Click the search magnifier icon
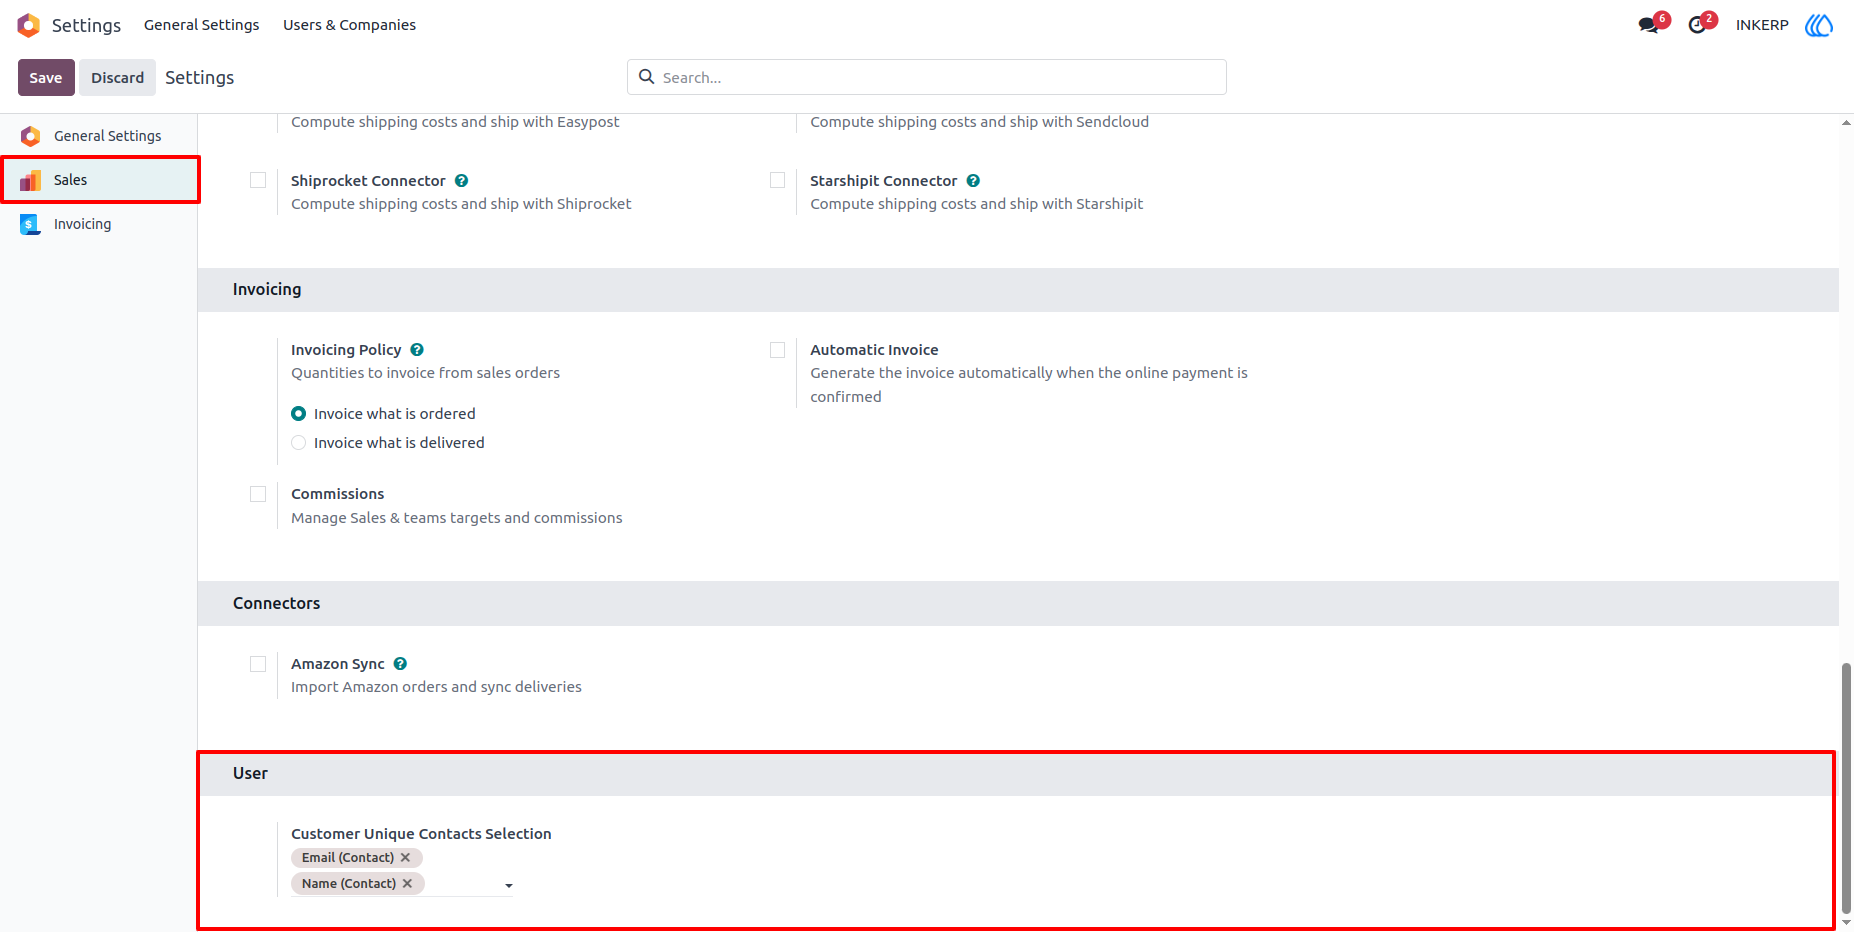 point(647,77)
